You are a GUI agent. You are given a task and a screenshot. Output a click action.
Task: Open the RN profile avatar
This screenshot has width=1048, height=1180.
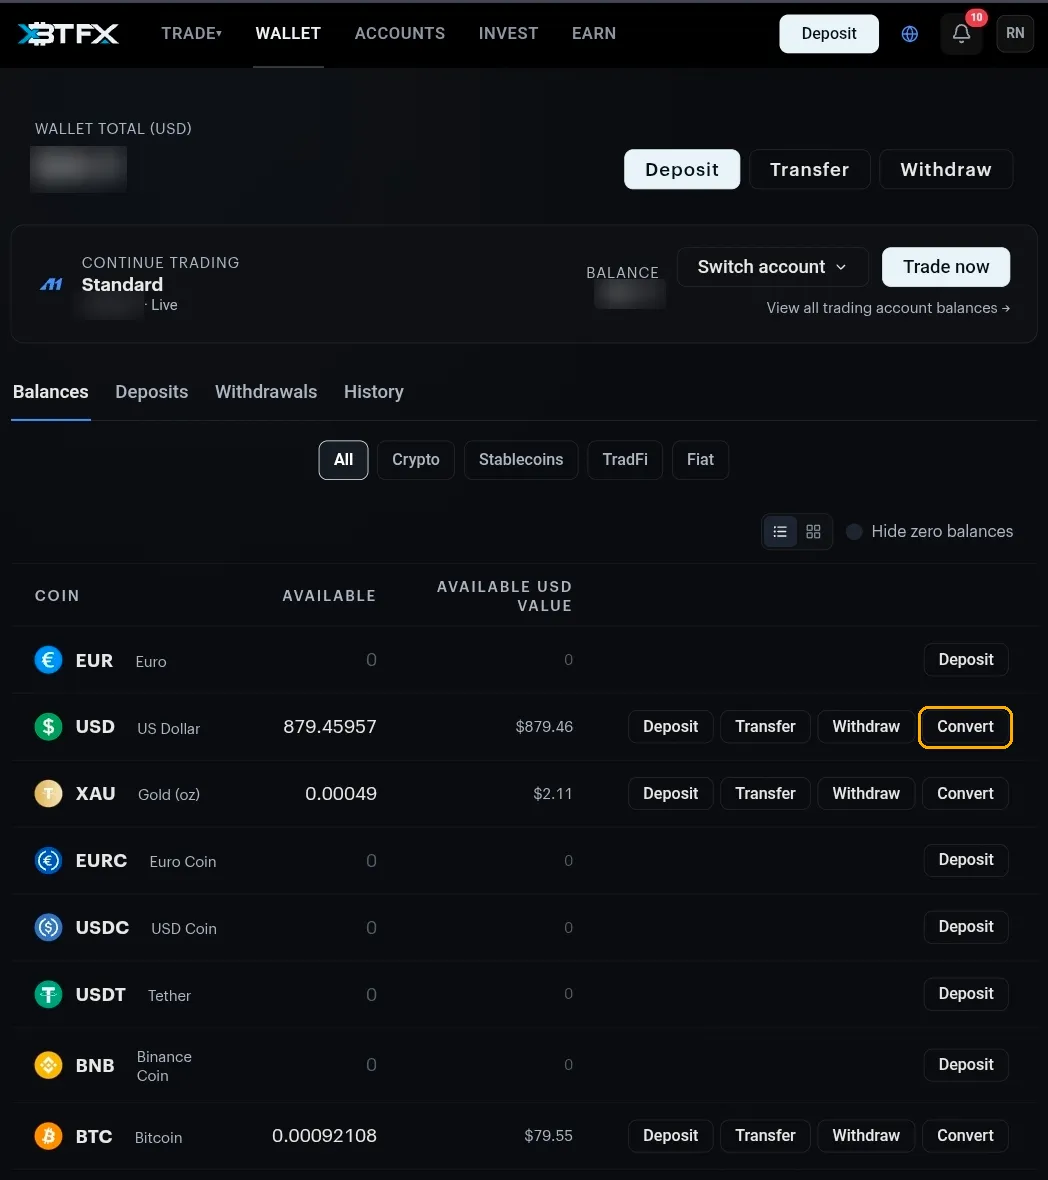1015,33
